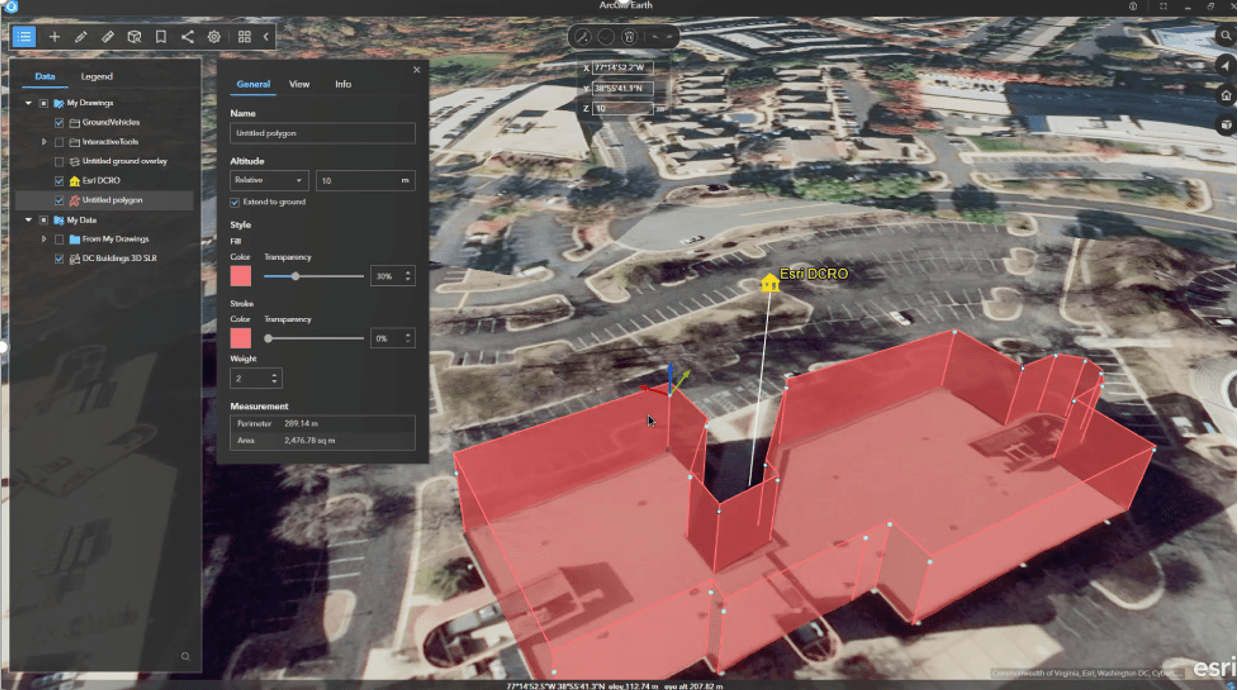Open the Relative altitude mode dropdown
The width and height of the screenshot is (1238, 690).
pos(269,181)
